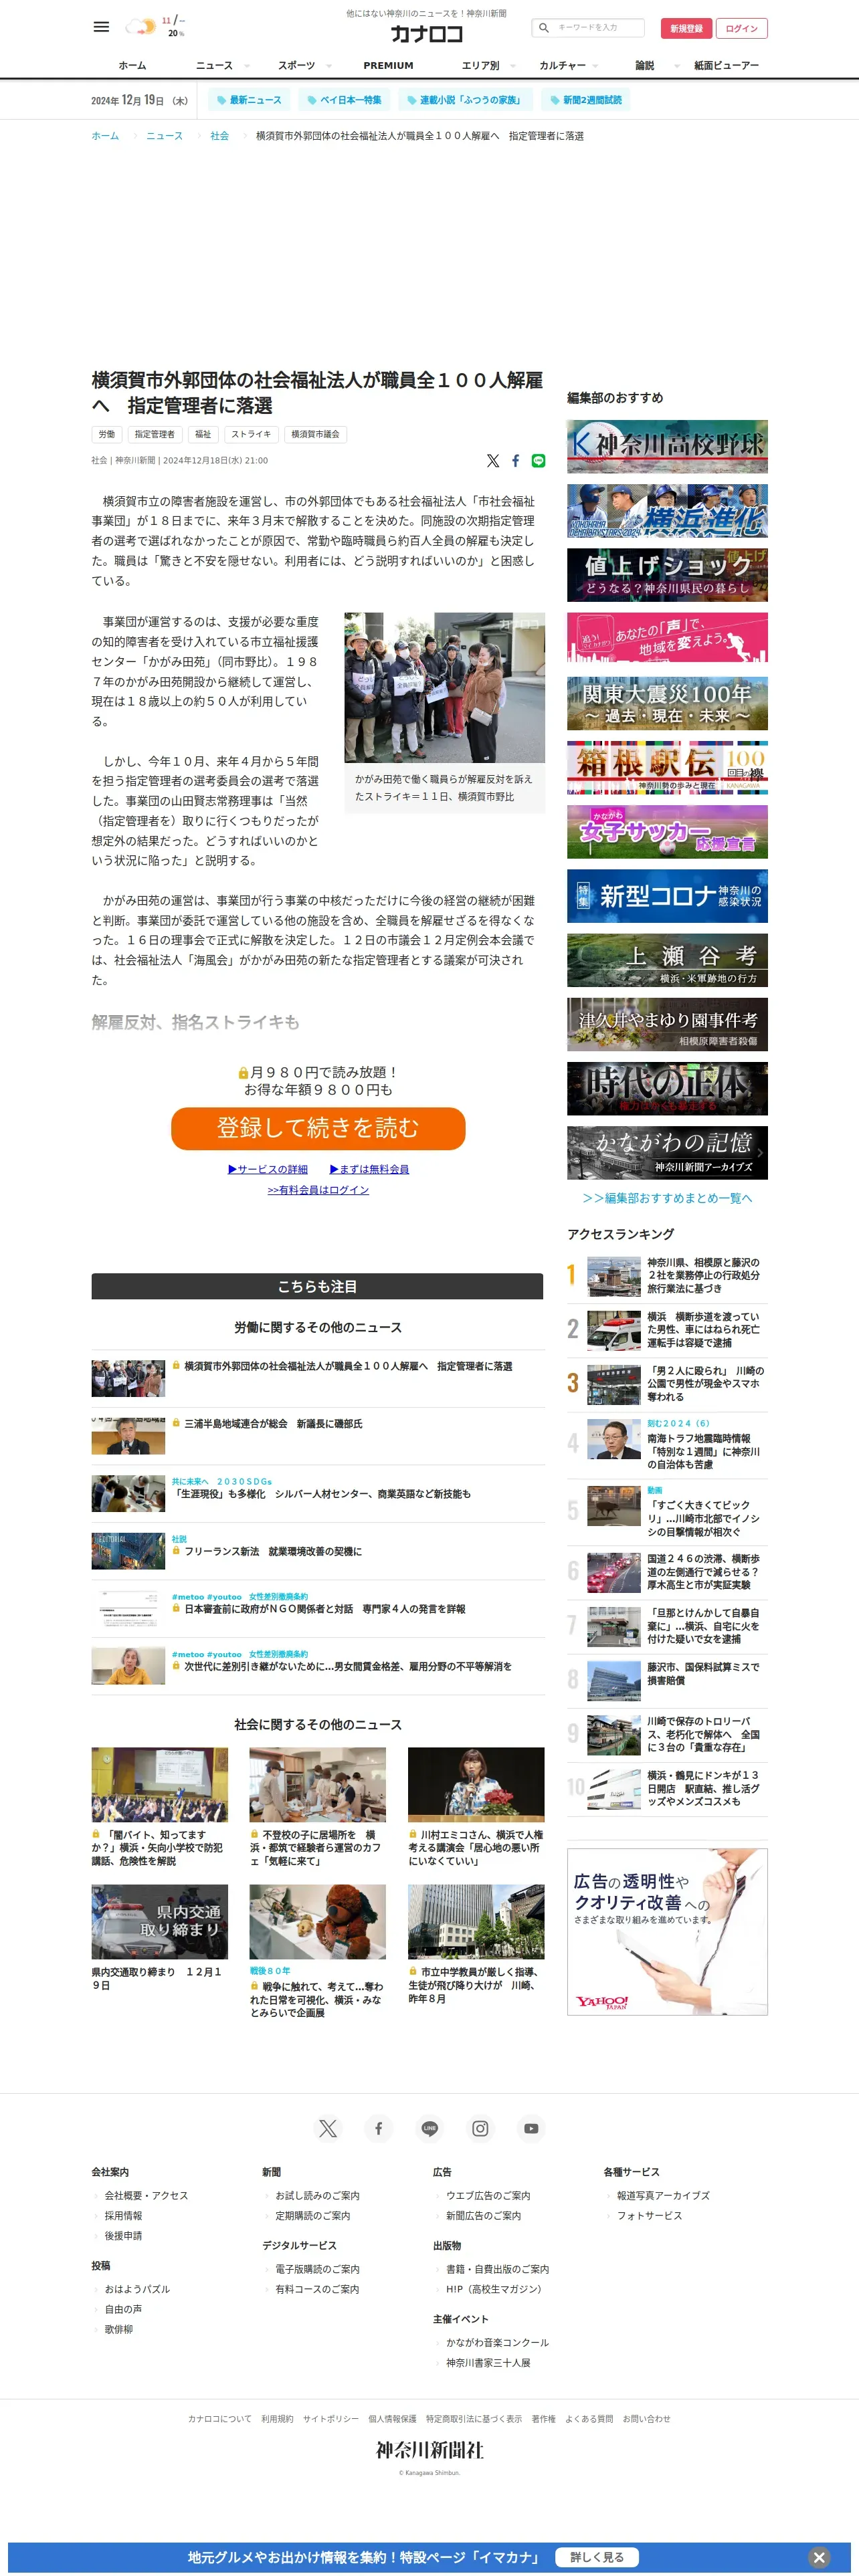Open 会社概要・アクセス footer link
The width and height of the screenshot is (859, 2576).
[x=146, y=2195]
